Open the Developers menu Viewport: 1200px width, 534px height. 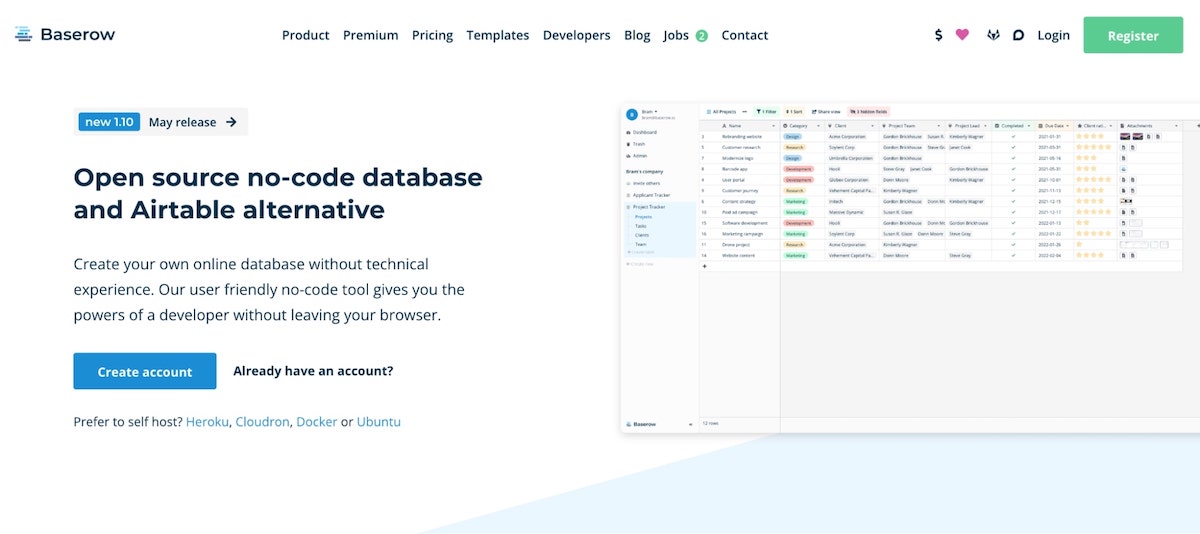pos(576,35)
